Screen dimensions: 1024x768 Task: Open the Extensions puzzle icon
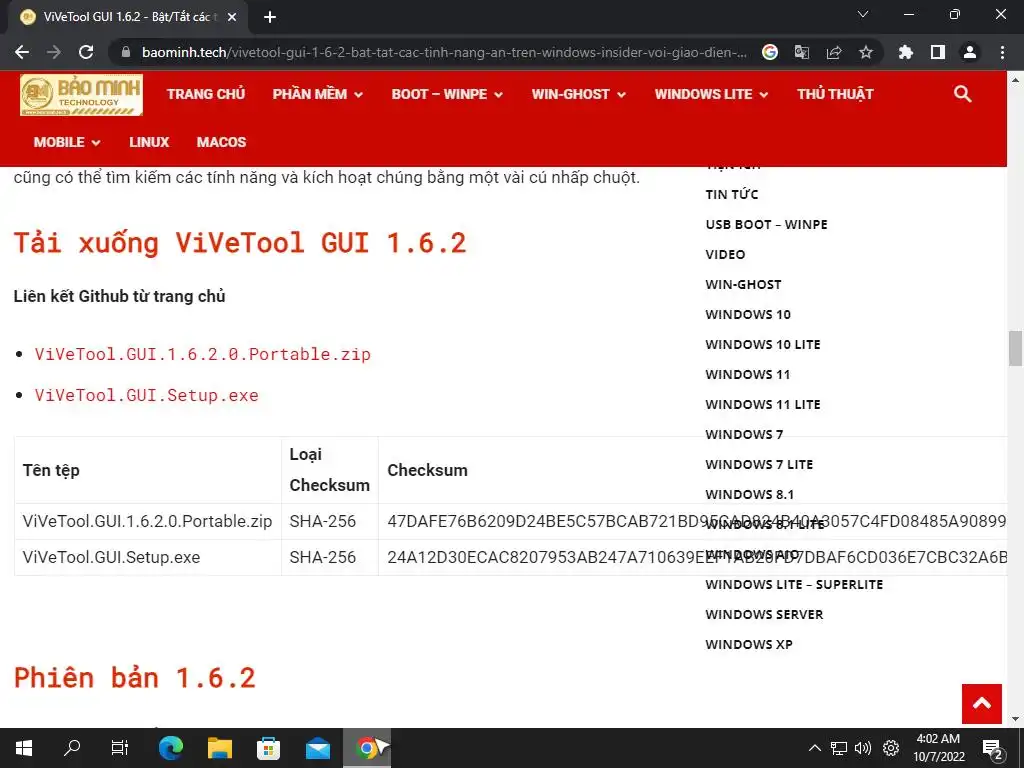pyautogui.click(x=906, y=52)
